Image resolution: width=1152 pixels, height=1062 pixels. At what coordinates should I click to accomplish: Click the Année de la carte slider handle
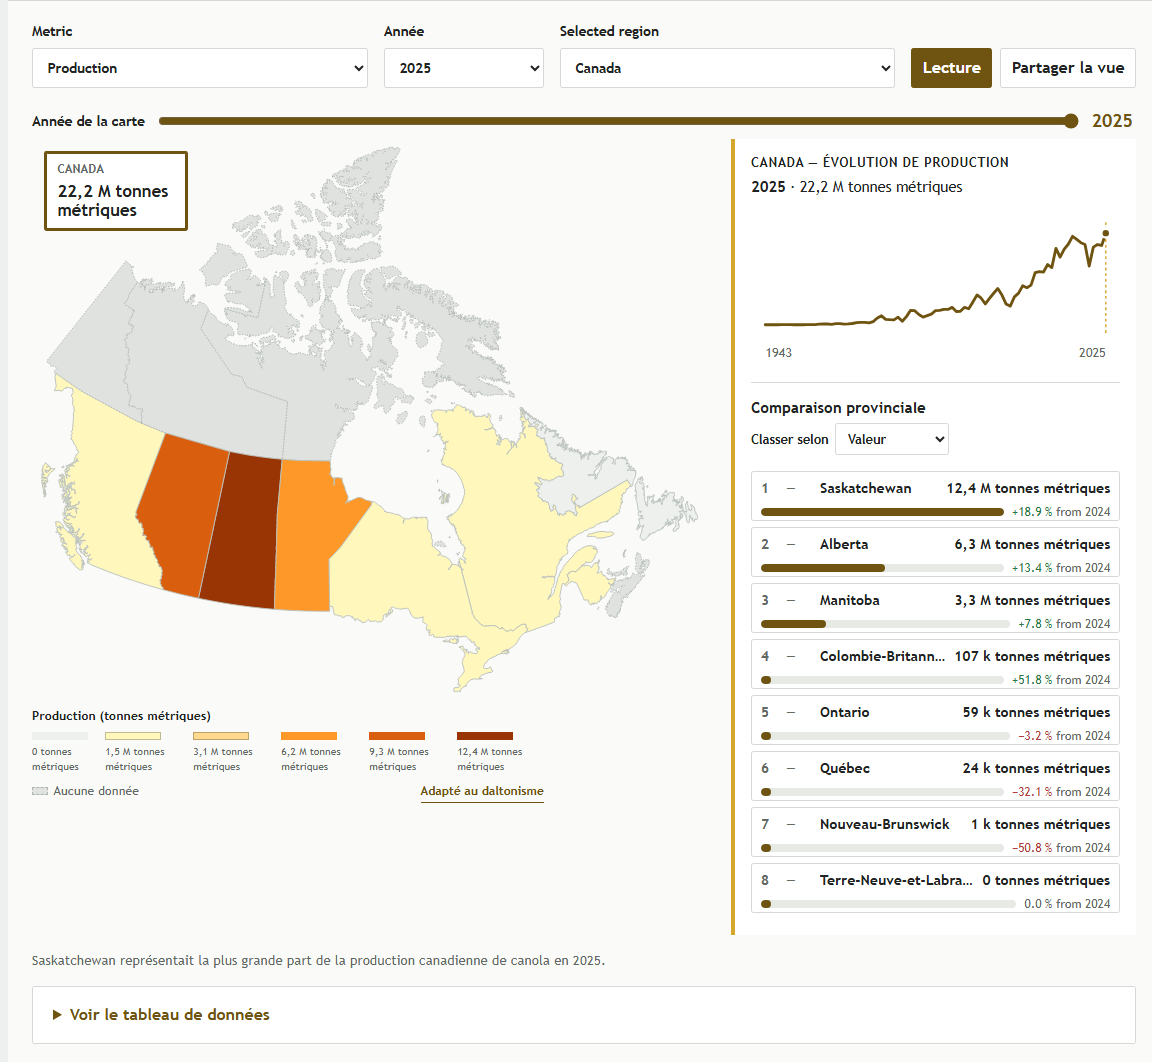pyautogui.click(x=1071, y=121)
